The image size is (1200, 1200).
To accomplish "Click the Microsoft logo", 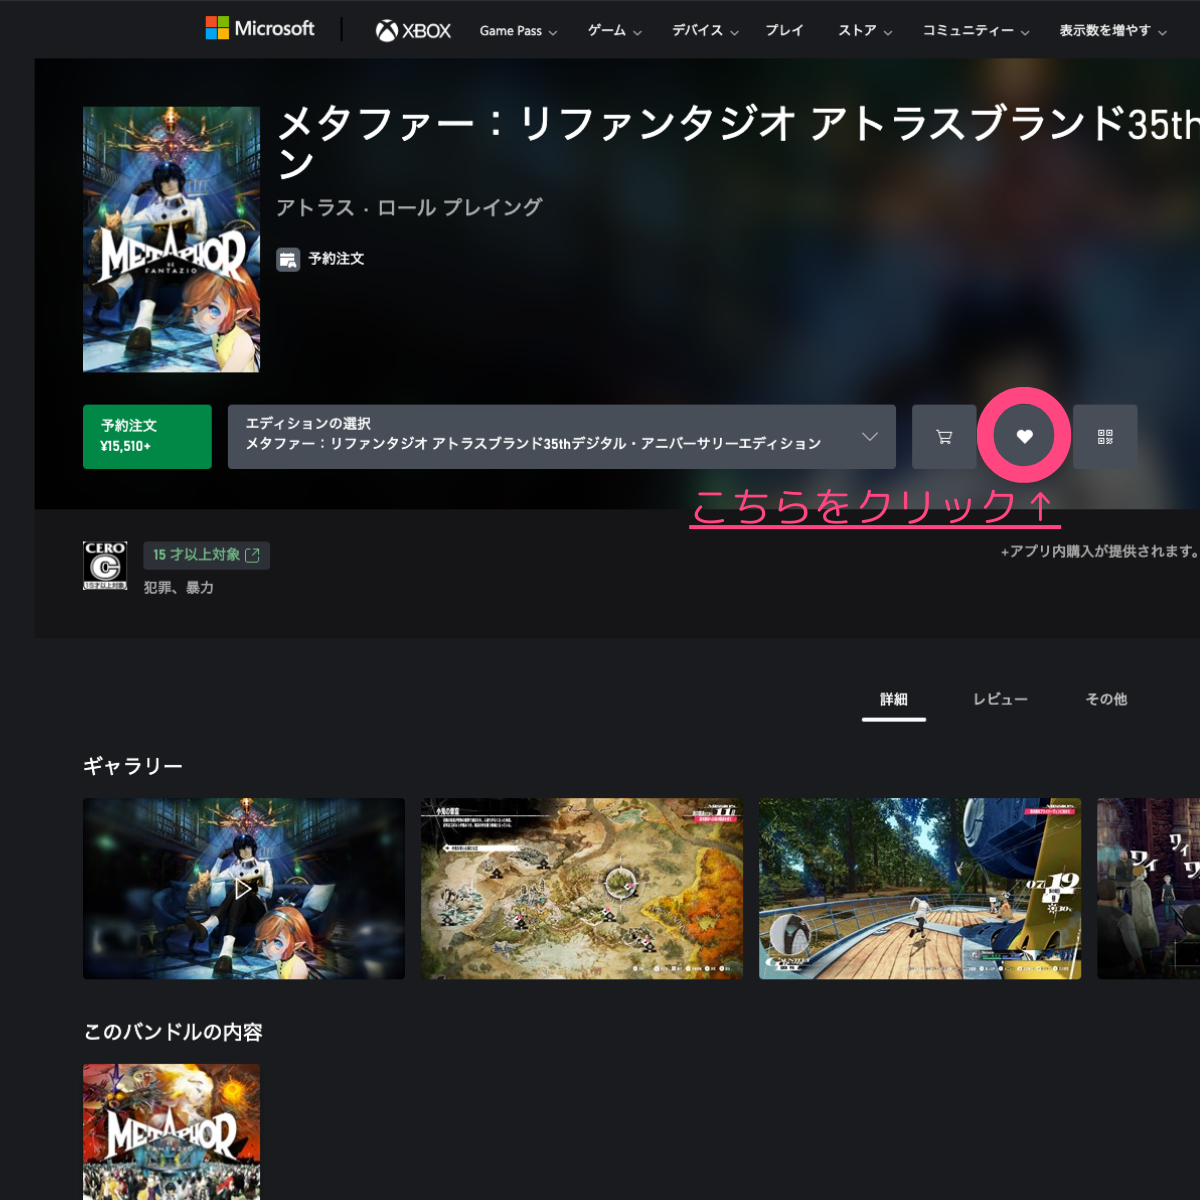I will [260, 29].
